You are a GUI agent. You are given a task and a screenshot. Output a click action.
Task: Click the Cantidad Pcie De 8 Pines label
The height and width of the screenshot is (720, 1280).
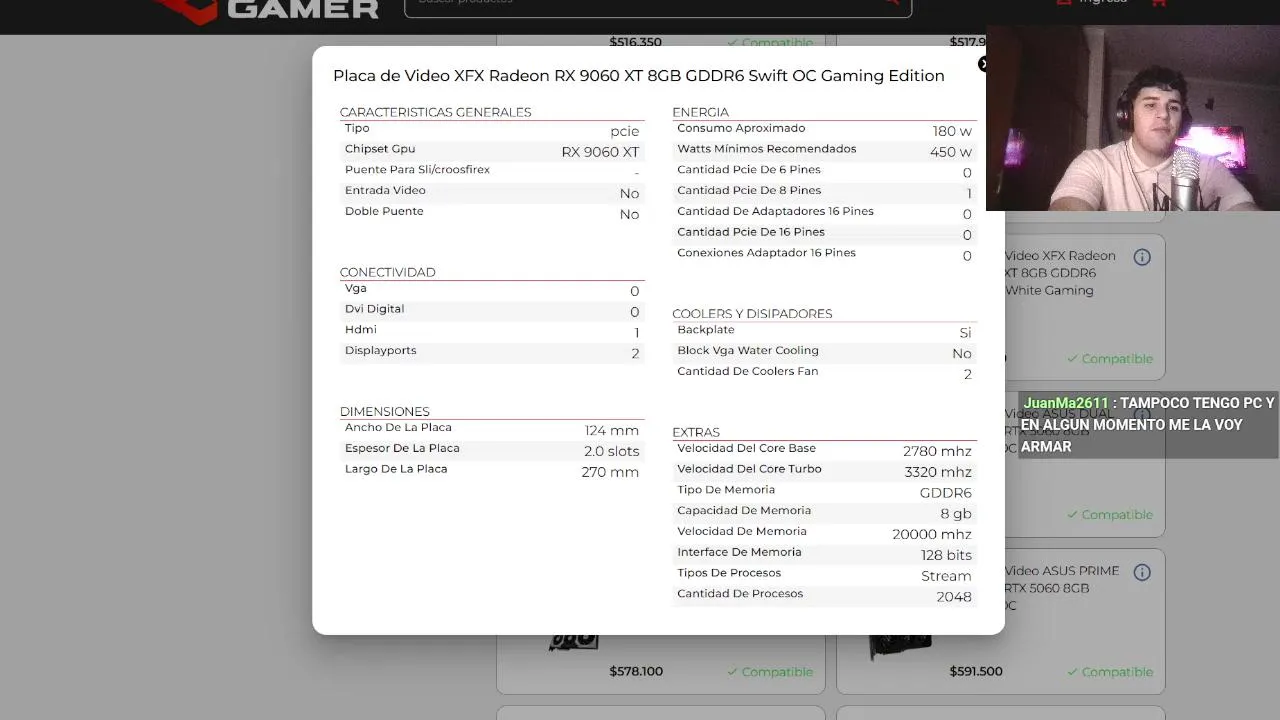point(749,190)
